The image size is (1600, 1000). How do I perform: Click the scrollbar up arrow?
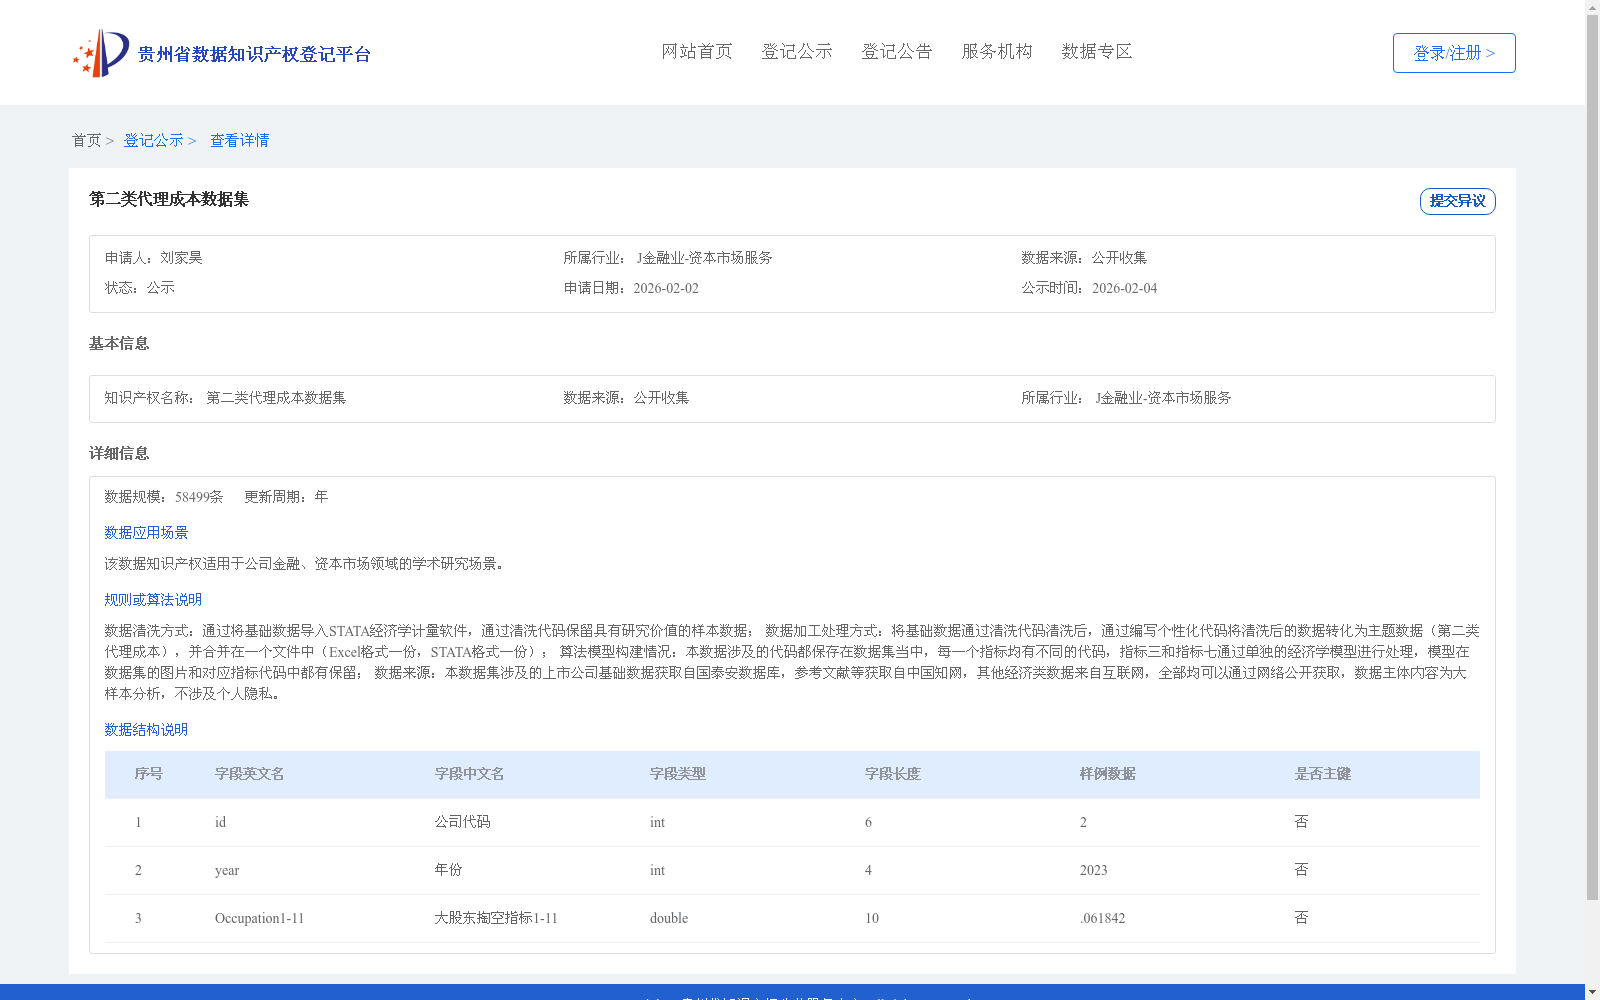pyautogui.click(x=1593, y=7)
